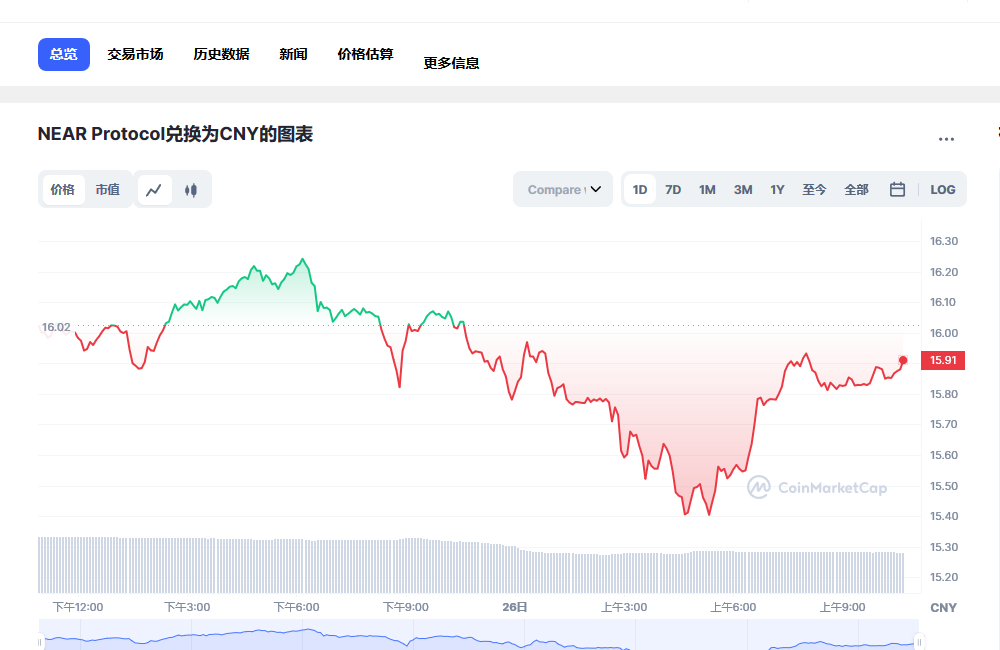Switch to line chart view icon

154,190
